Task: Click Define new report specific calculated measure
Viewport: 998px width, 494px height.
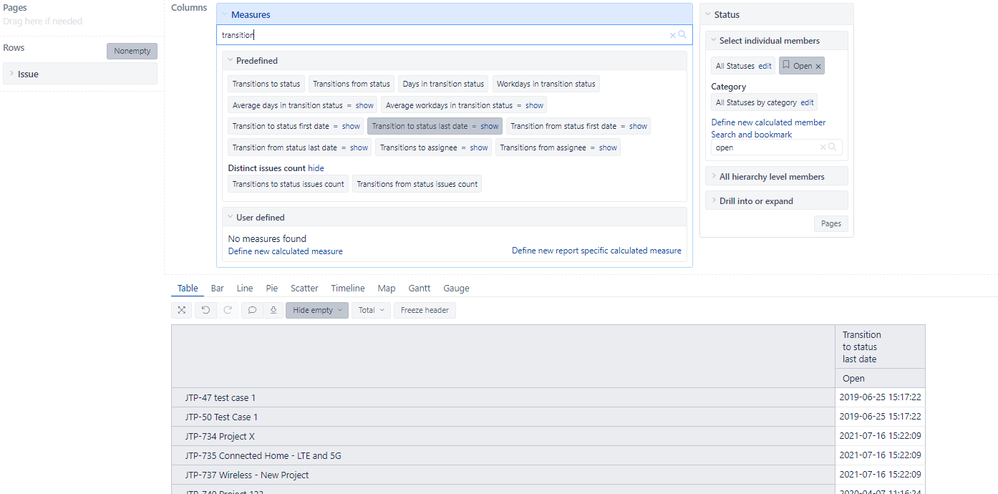Action: click(596, 251)
